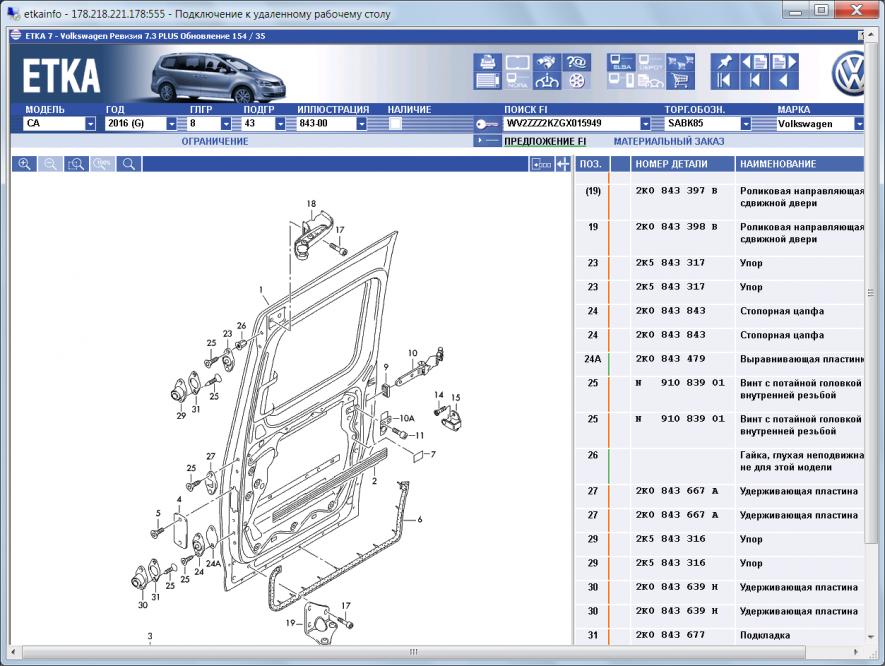Click the printer icon in the ETKA toolbar
The height and width of the screenshot is (666, 885).
coord(487,62)
